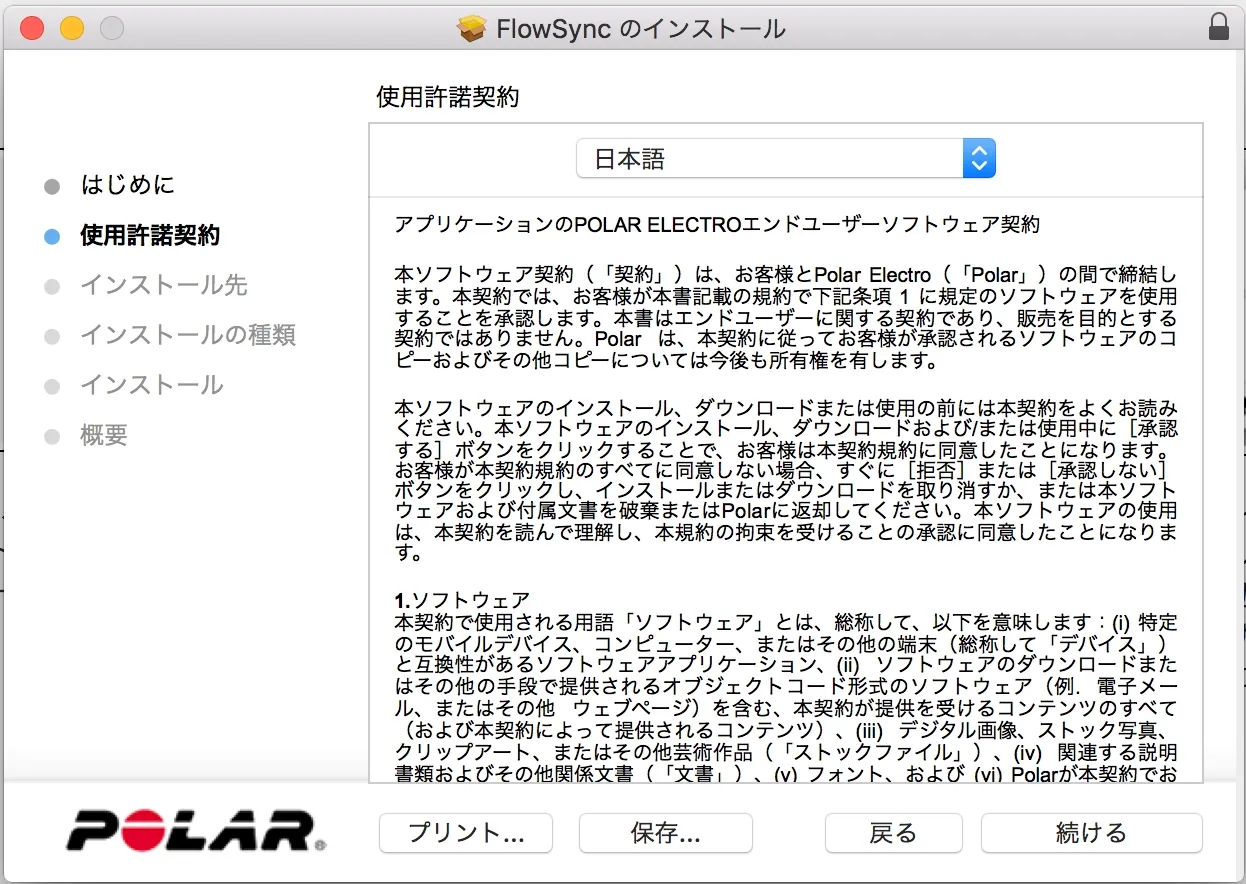
Task: Click the FlowSync のインストール window title
Action: pyautogui.click(x=640, y=29)
